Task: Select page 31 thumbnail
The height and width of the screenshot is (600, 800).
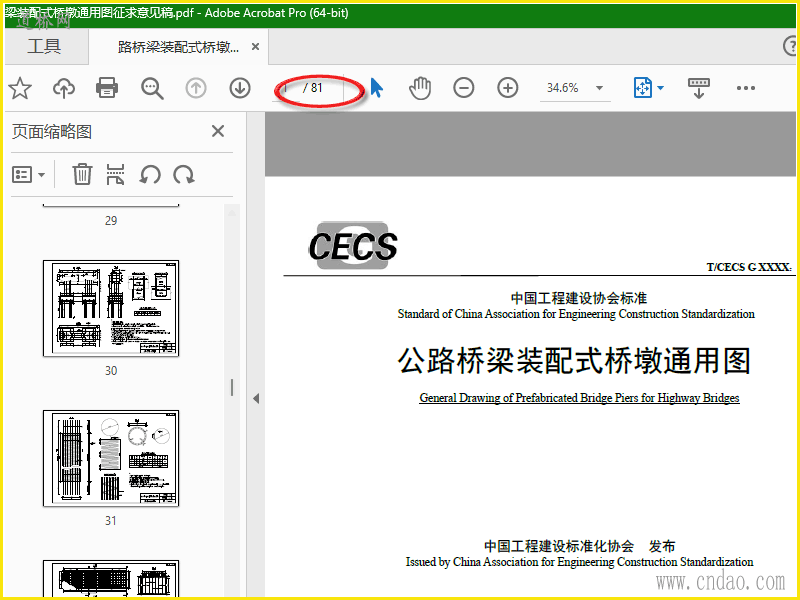Action: [x=111, y=458]
